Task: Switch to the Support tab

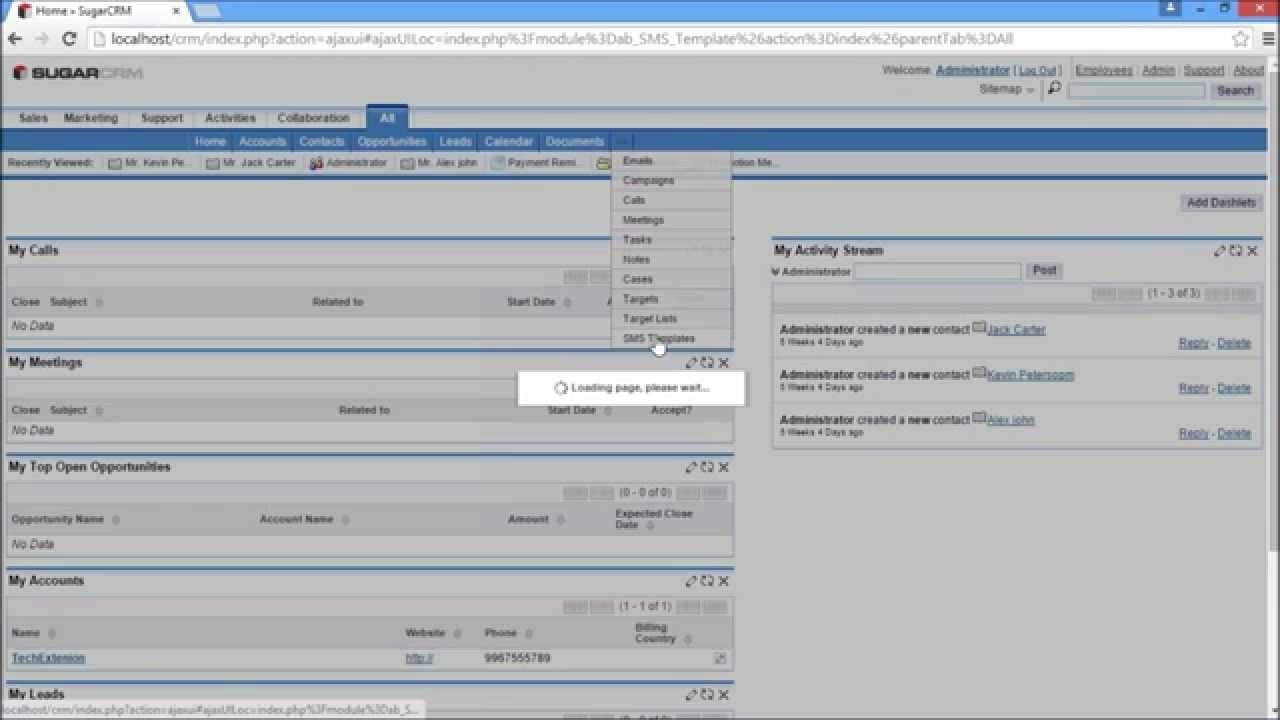Action: click(162, 118)
